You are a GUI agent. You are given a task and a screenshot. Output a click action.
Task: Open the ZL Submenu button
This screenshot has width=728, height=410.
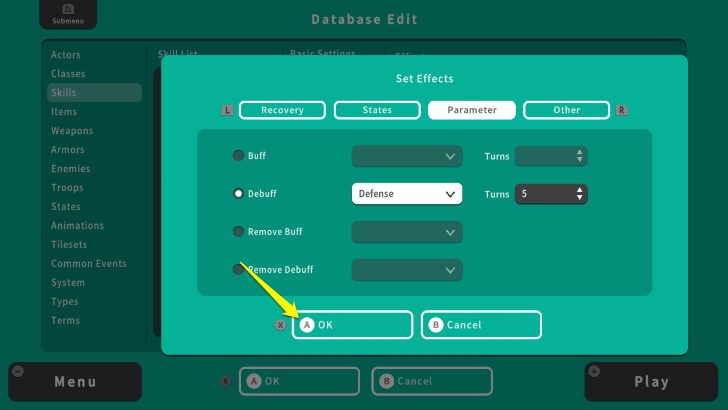68,14
